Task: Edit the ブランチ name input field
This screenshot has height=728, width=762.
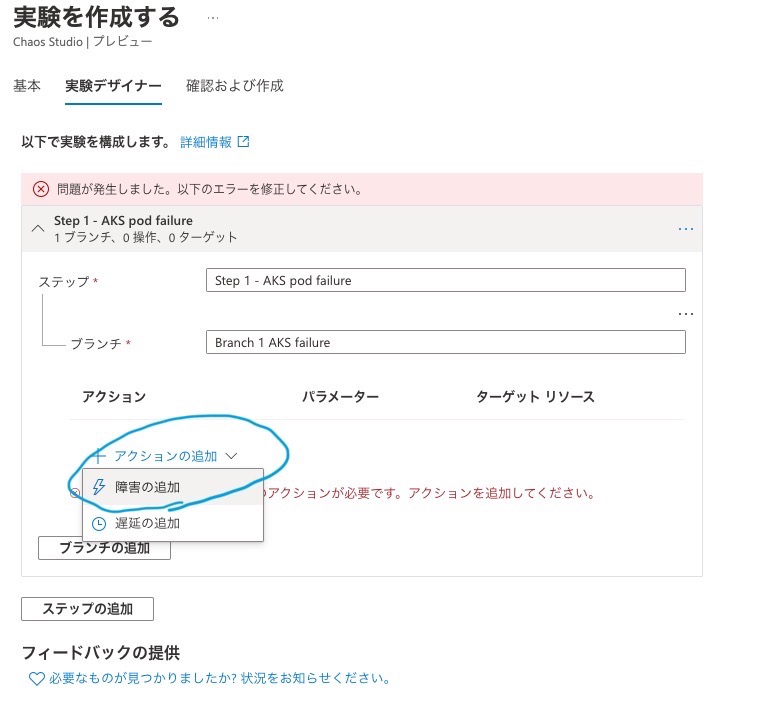Action: [x=446, y=342]
